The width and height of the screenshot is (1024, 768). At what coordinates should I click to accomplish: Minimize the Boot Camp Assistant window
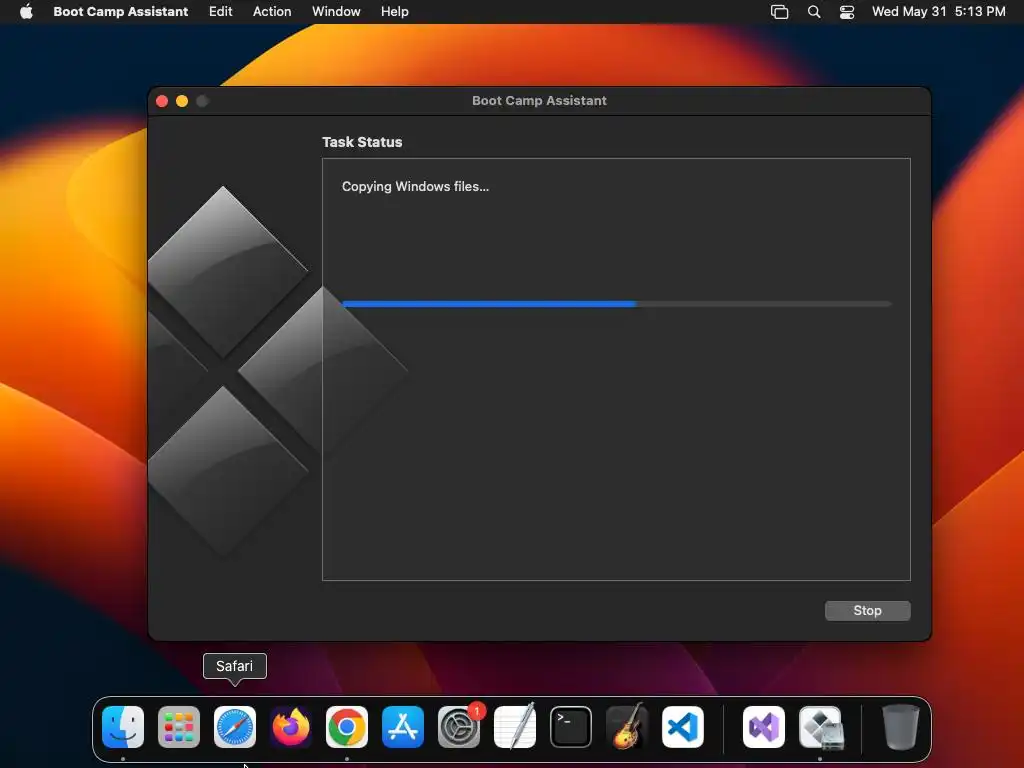[182, 101]
